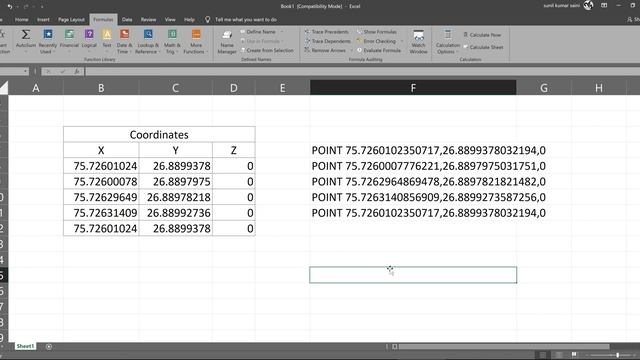Click the zoom slider handle
640x360 pixels.
point(618,355)
